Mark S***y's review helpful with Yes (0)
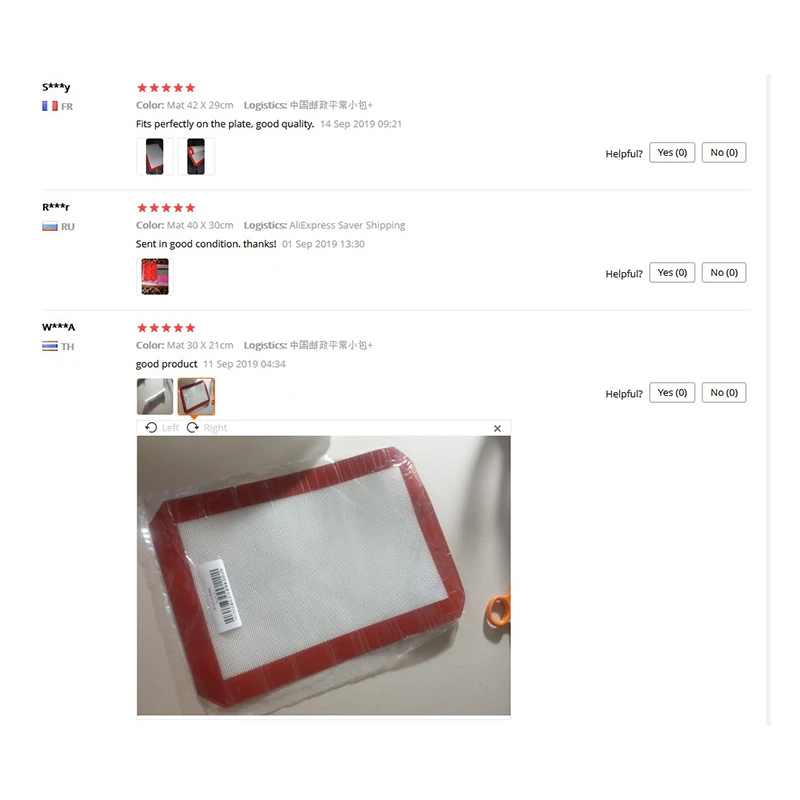 (x=672, y=153)
